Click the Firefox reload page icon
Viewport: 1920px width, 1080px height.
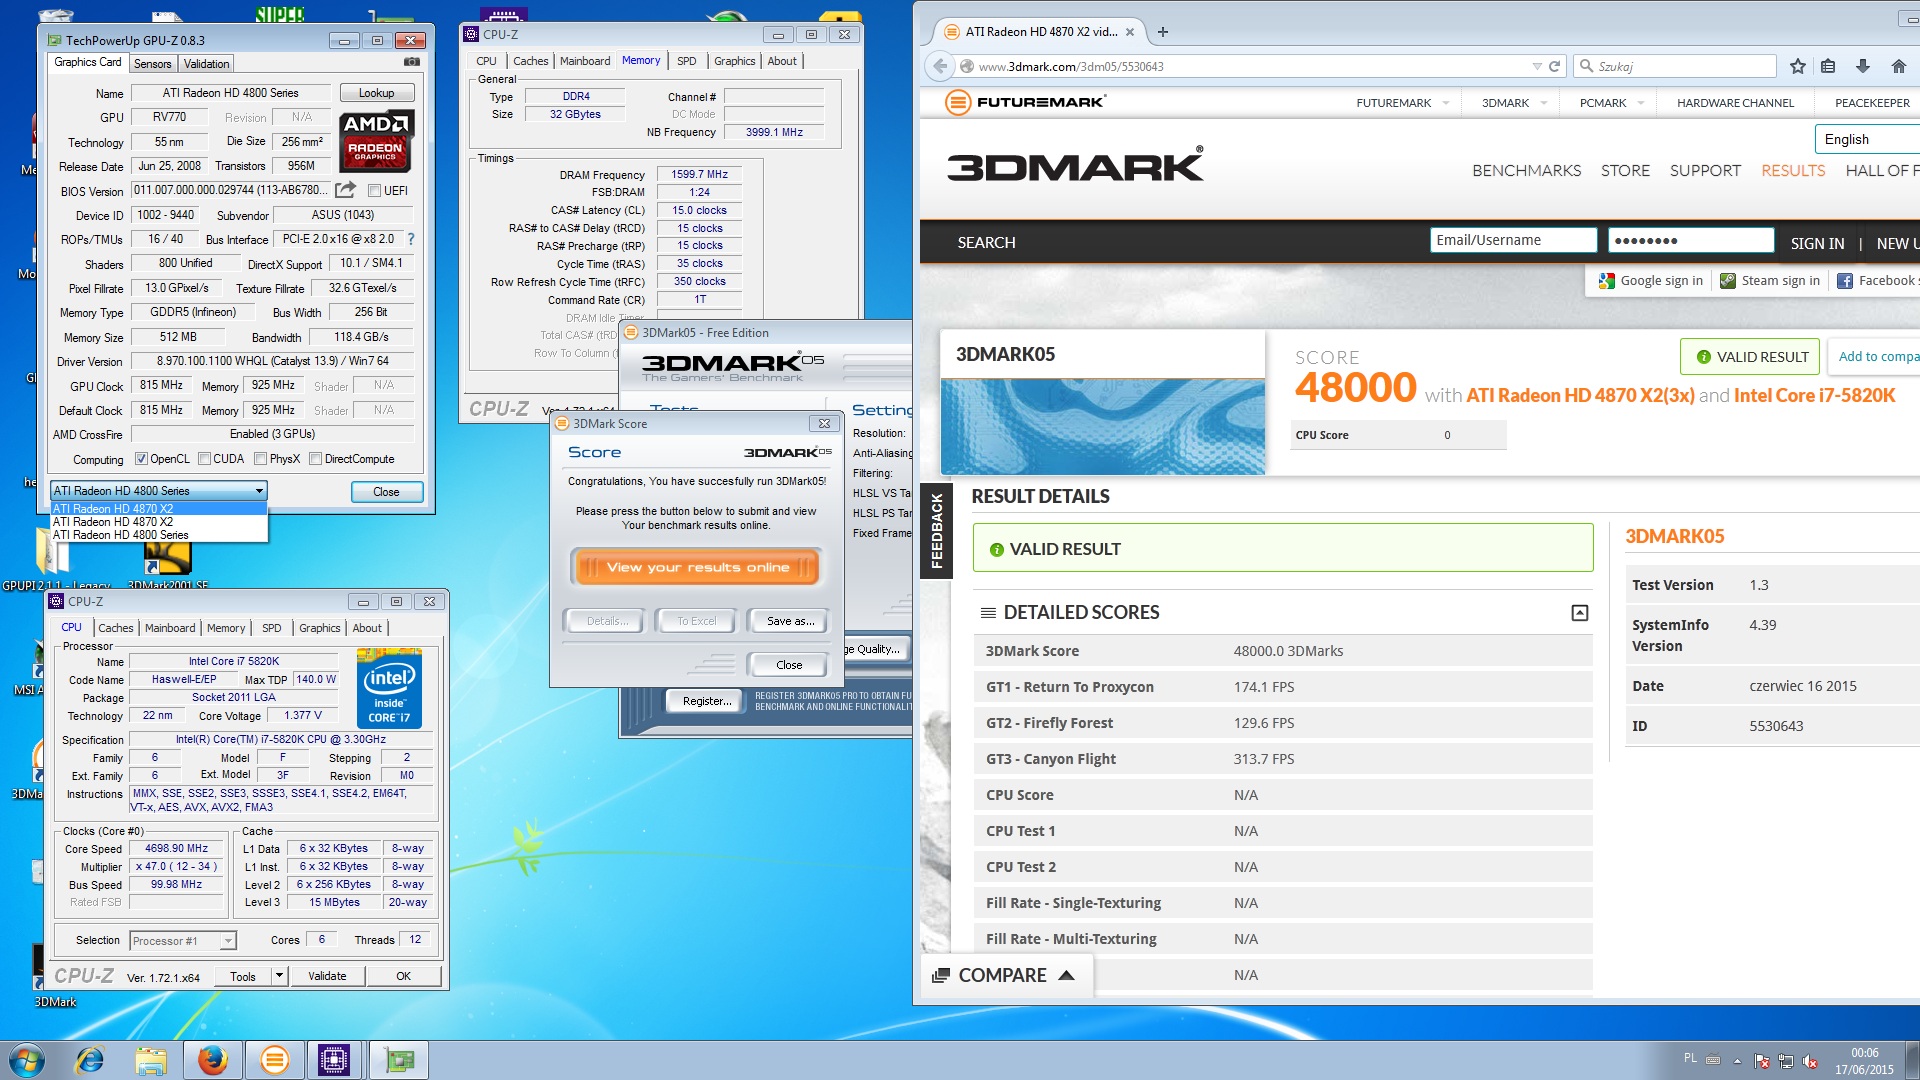pos(1554,66)
